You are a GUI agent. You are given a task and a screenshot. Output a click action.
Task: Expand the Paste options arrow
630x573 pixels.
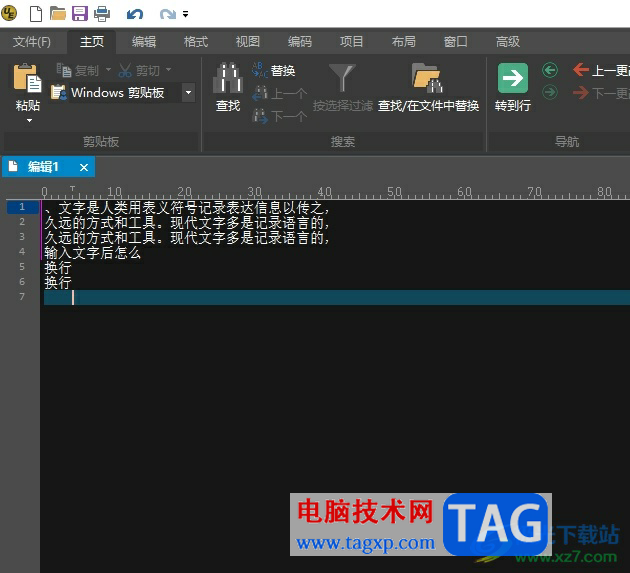[29, 121]
